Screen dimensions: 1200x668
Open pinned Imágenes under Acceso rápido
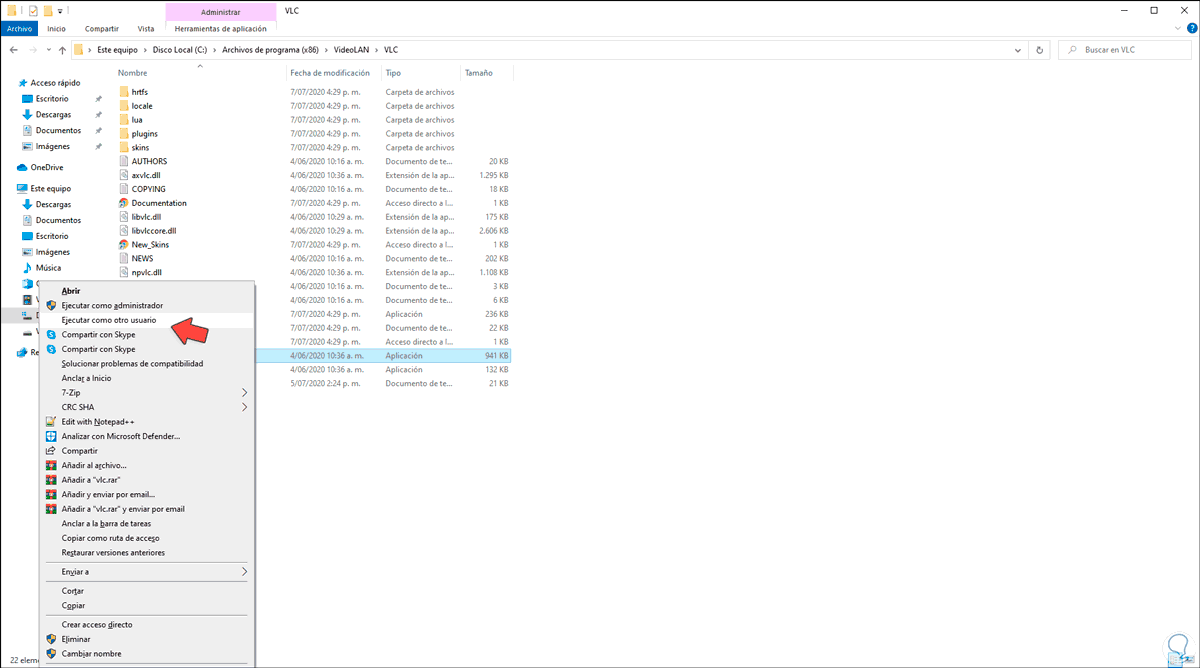(x=52, y=146)
